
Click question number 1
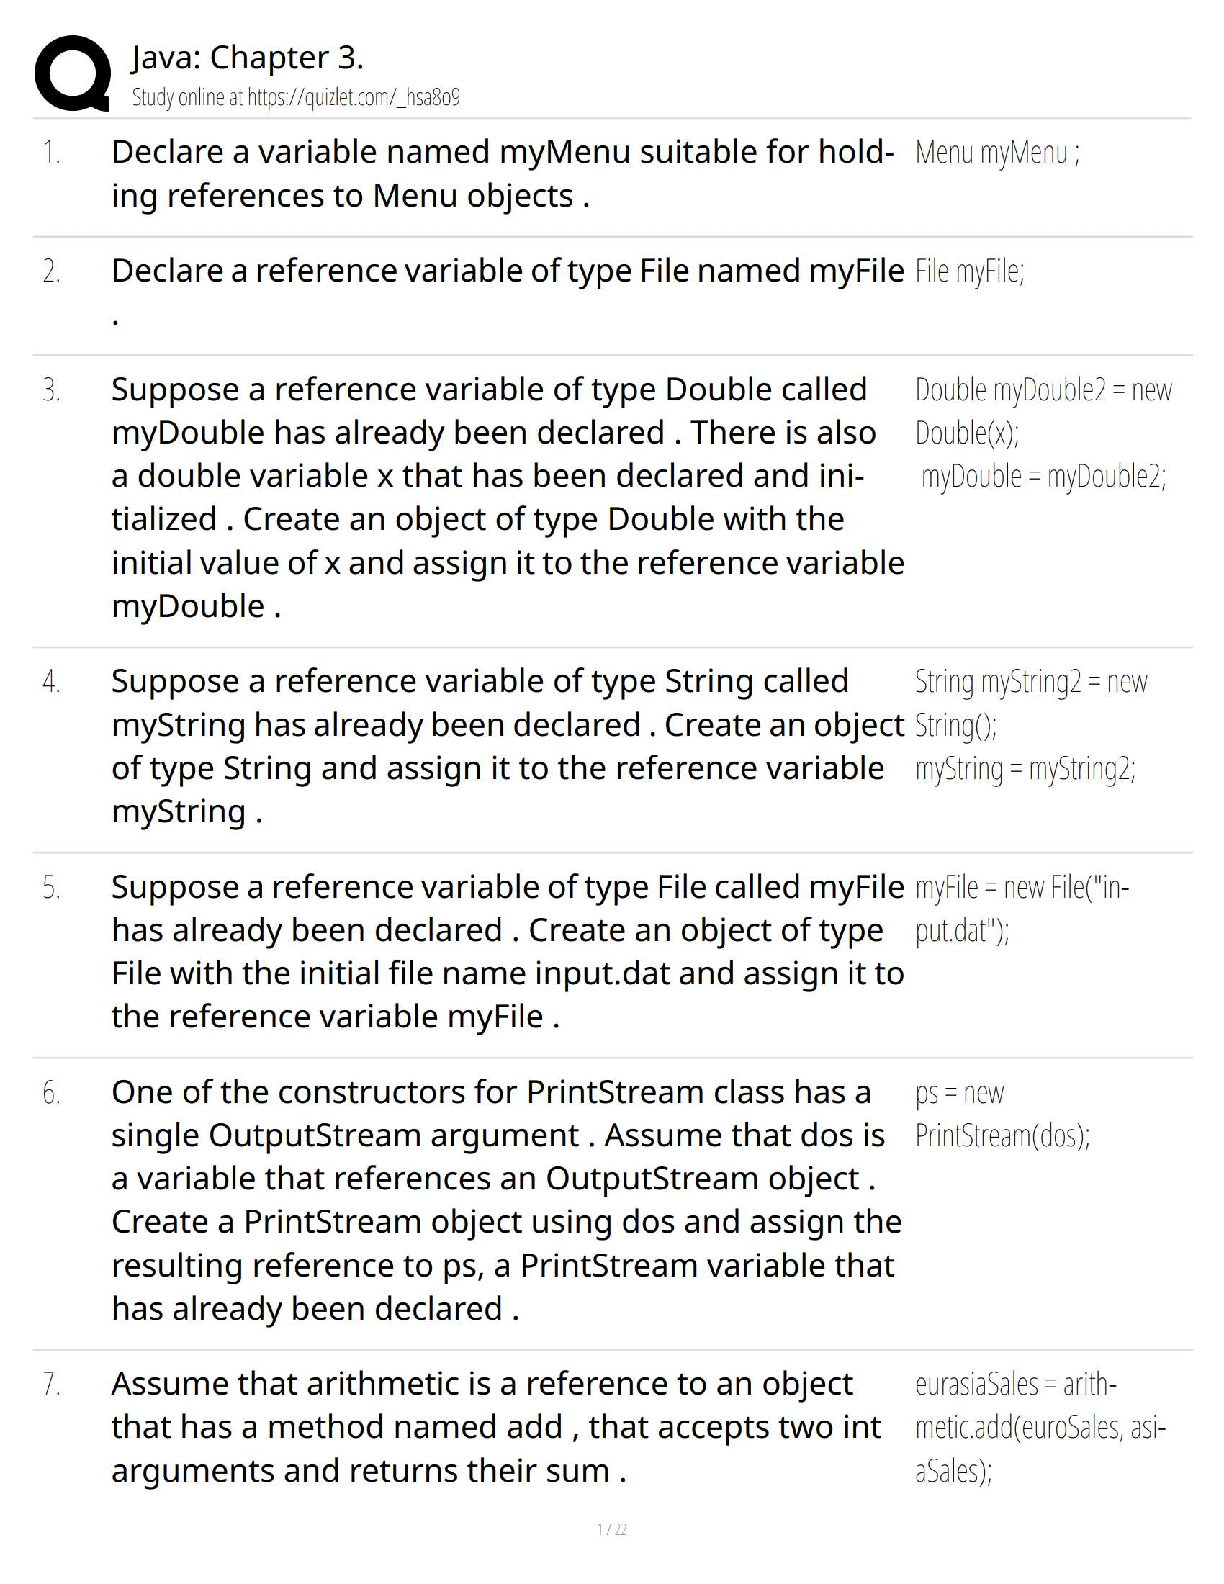tap(51, 153)
